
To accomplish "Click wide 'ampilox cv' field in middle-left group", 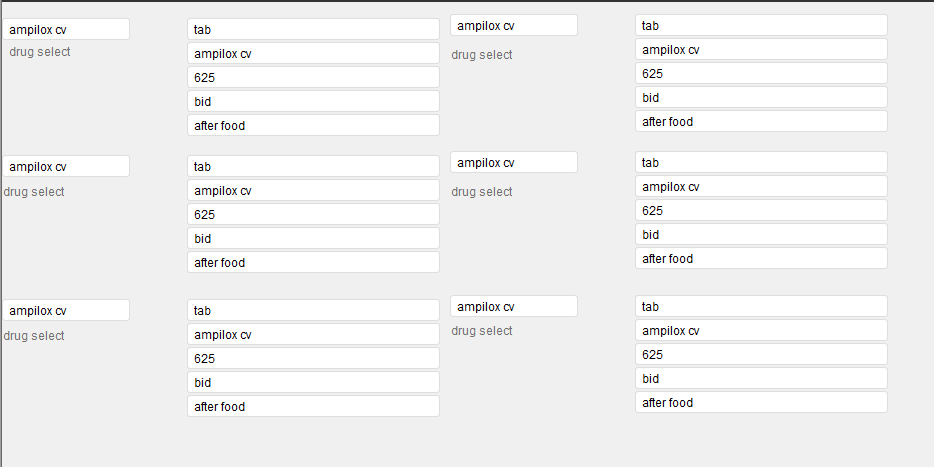I will point(313,191).
